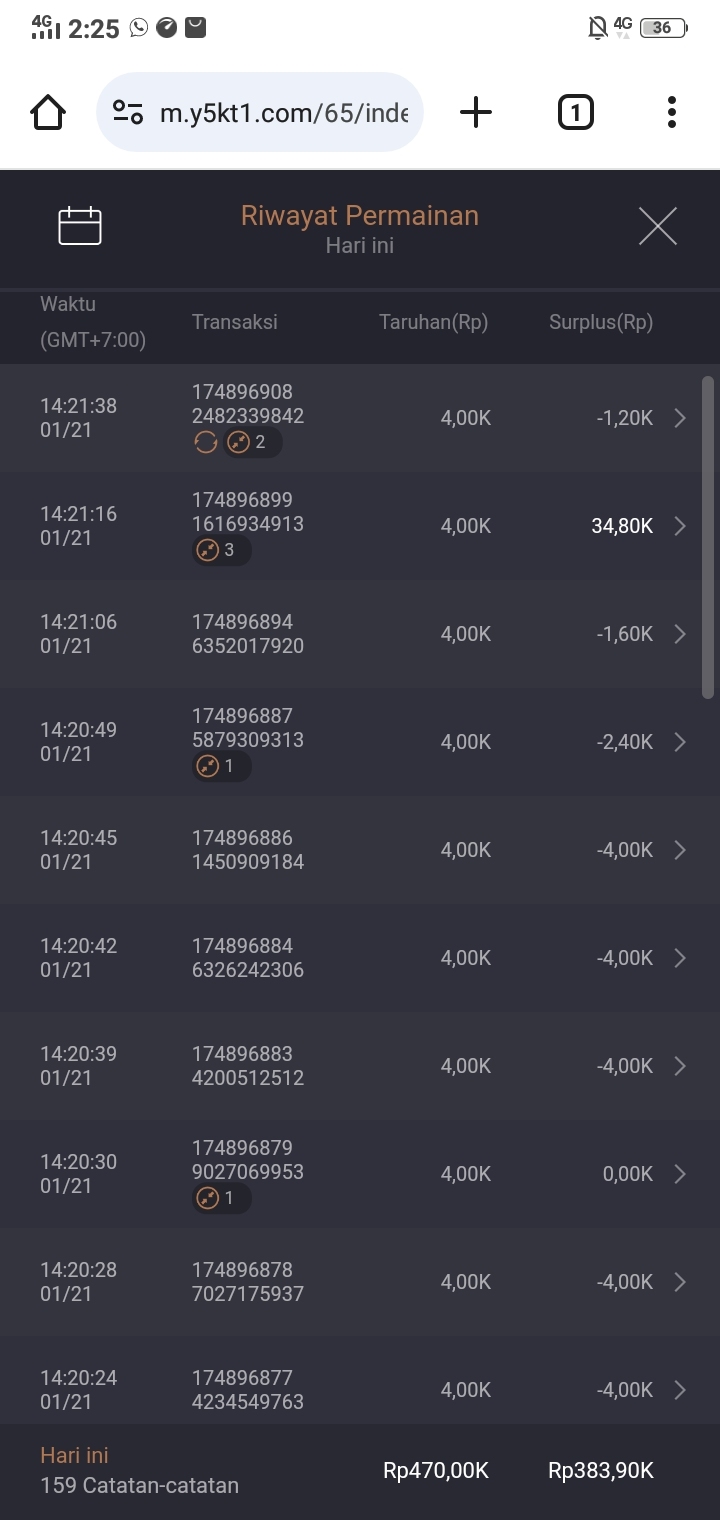Viewport: 720px width, 1520px height.
Task: Open the calendar date picker icon
Action: [x=80, y=226]
